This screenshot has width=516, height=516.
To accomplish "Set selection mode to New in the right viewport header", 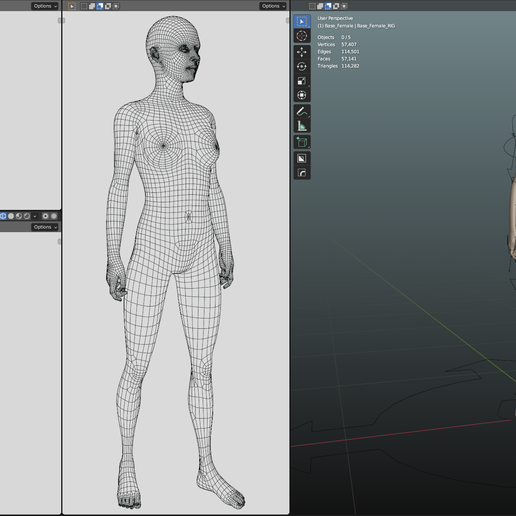I will [312, 6].
